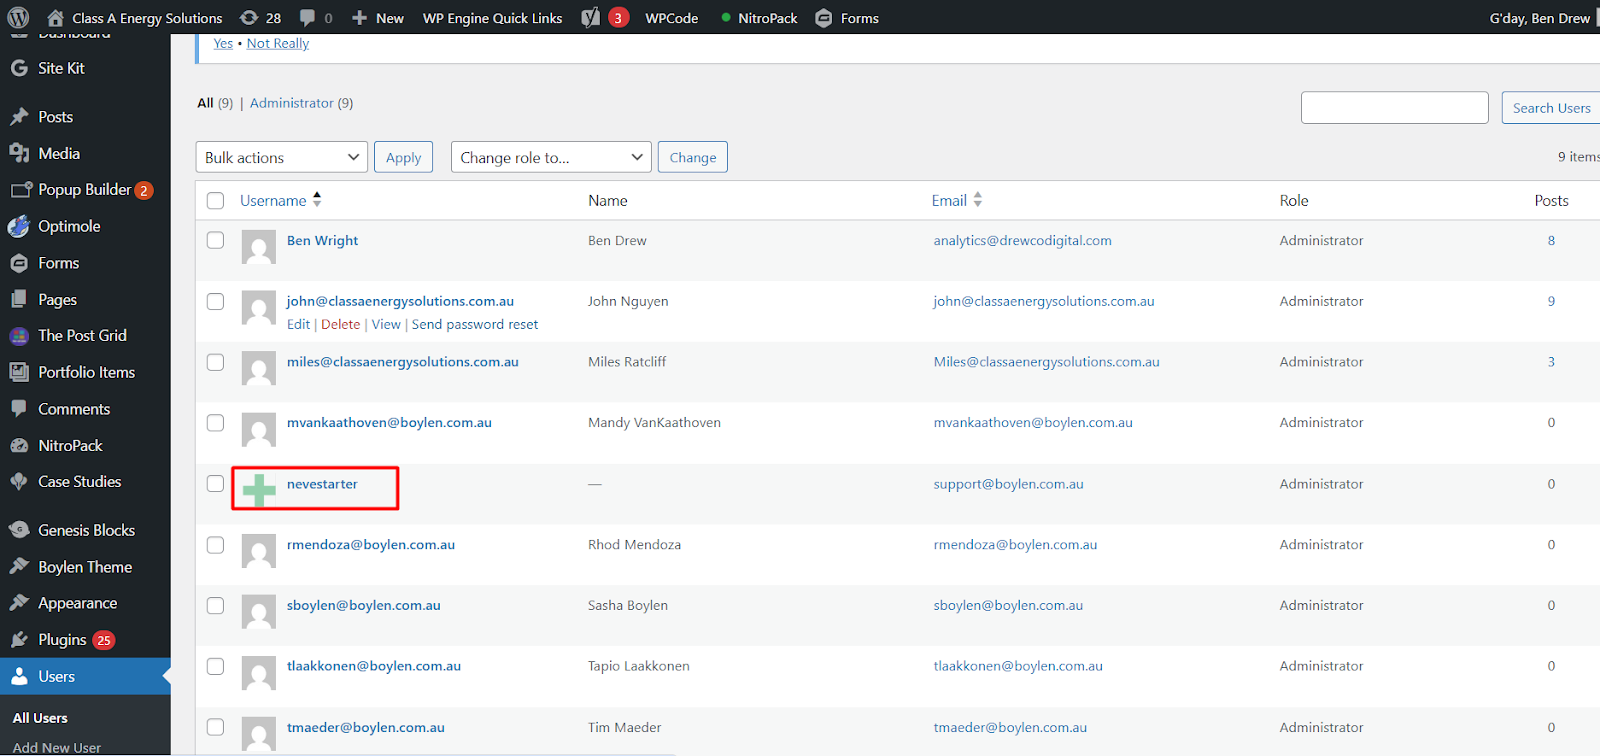
Task: Open the WordPress logo menu
Action: point(19,18)
